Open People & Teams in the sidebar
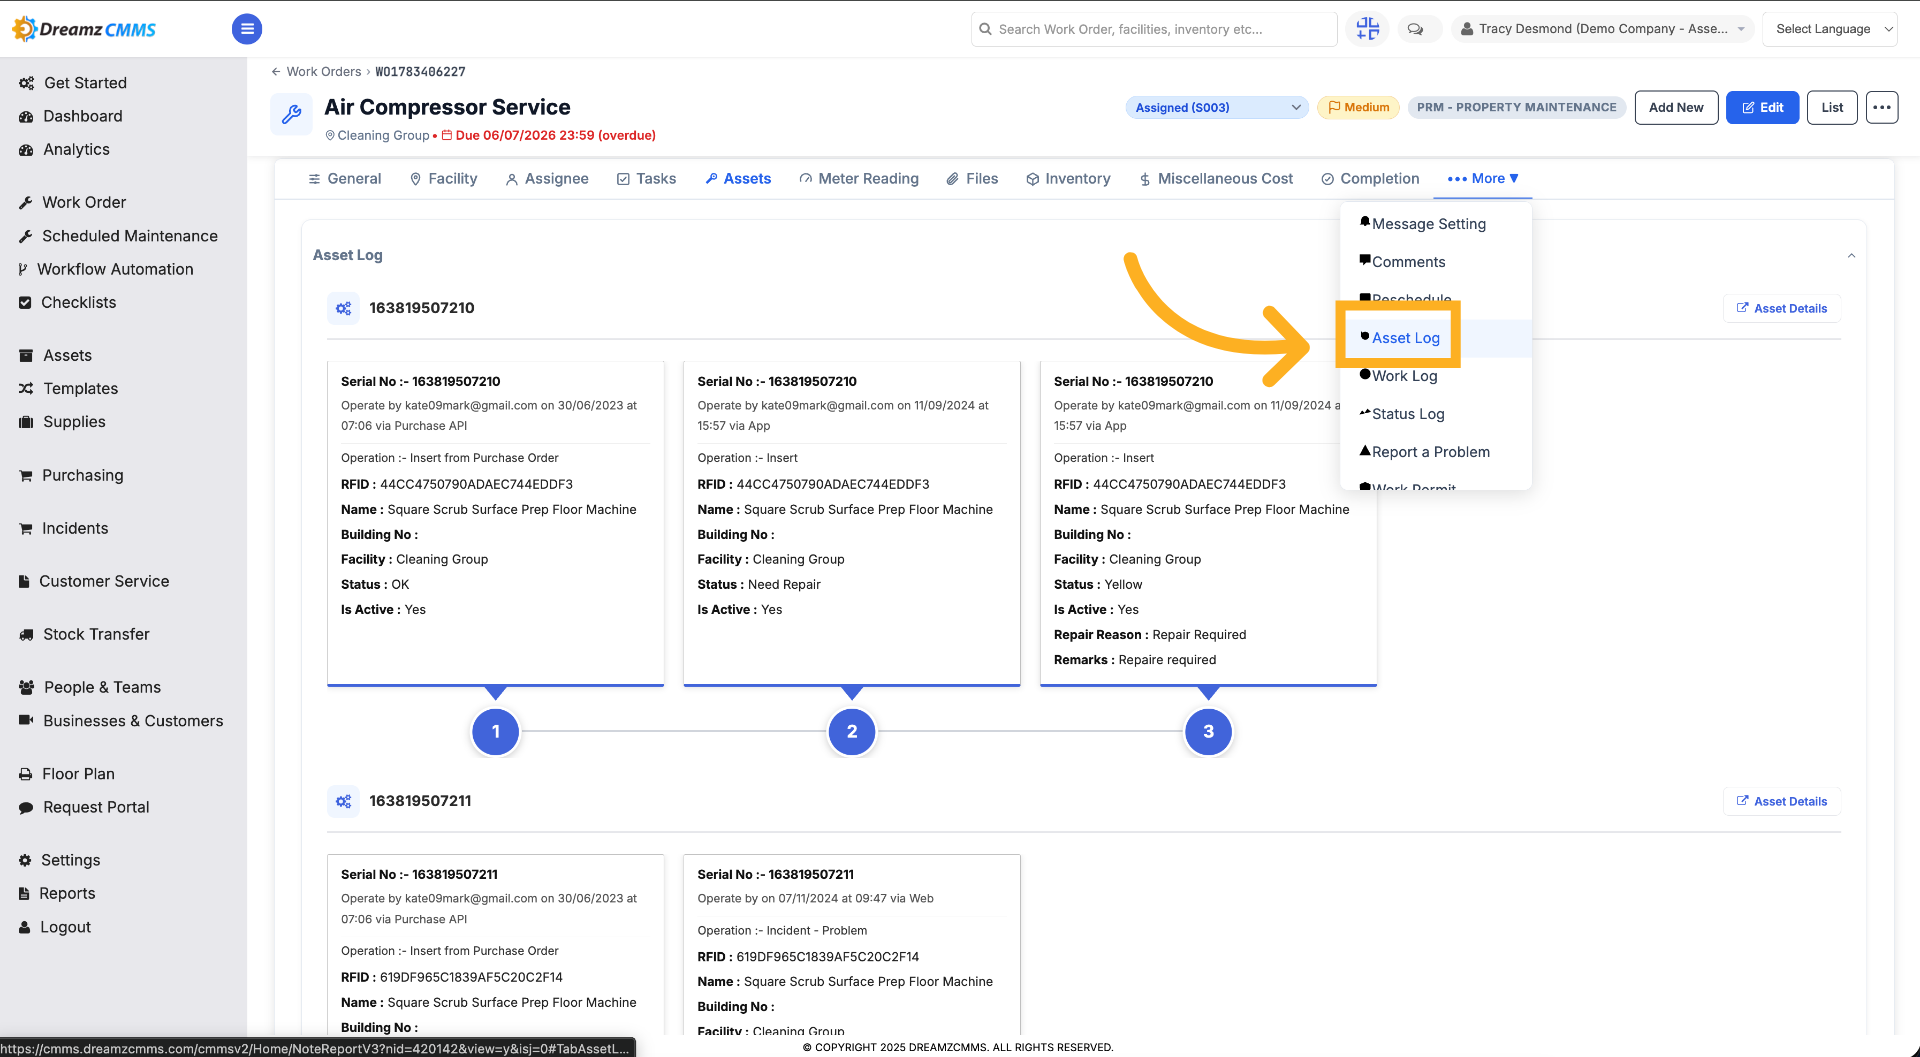The image size is (1920, 1057). coord(102,687)
